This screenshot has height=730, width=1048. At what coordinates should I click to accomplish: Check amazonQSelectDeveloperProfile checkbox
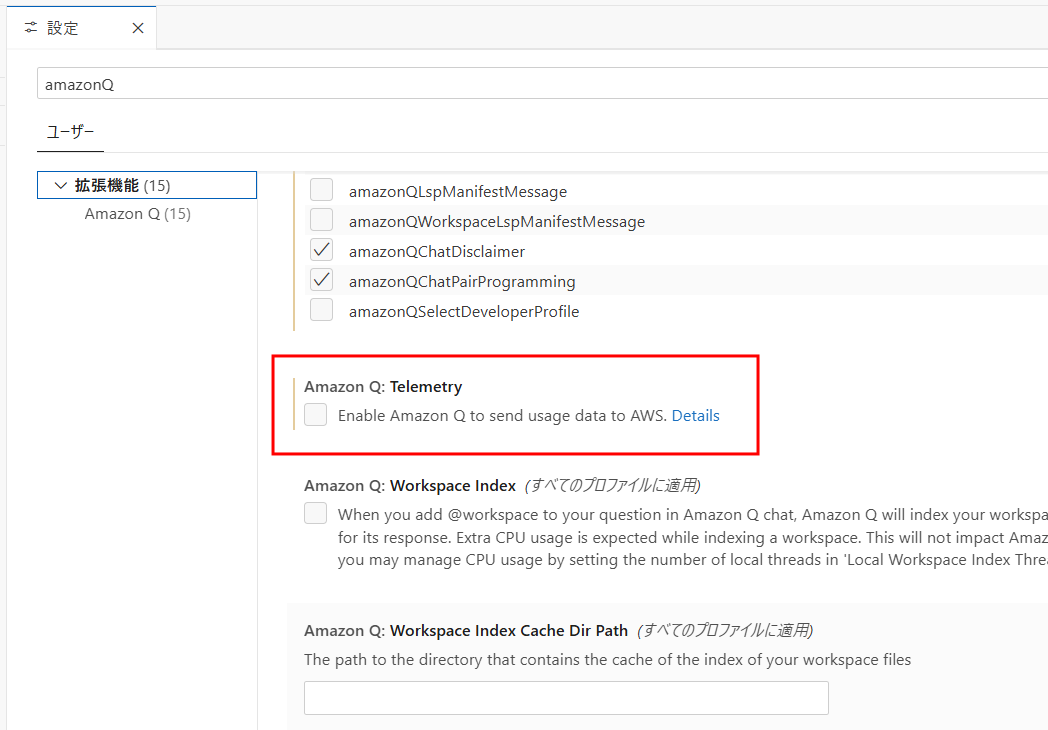321,310
